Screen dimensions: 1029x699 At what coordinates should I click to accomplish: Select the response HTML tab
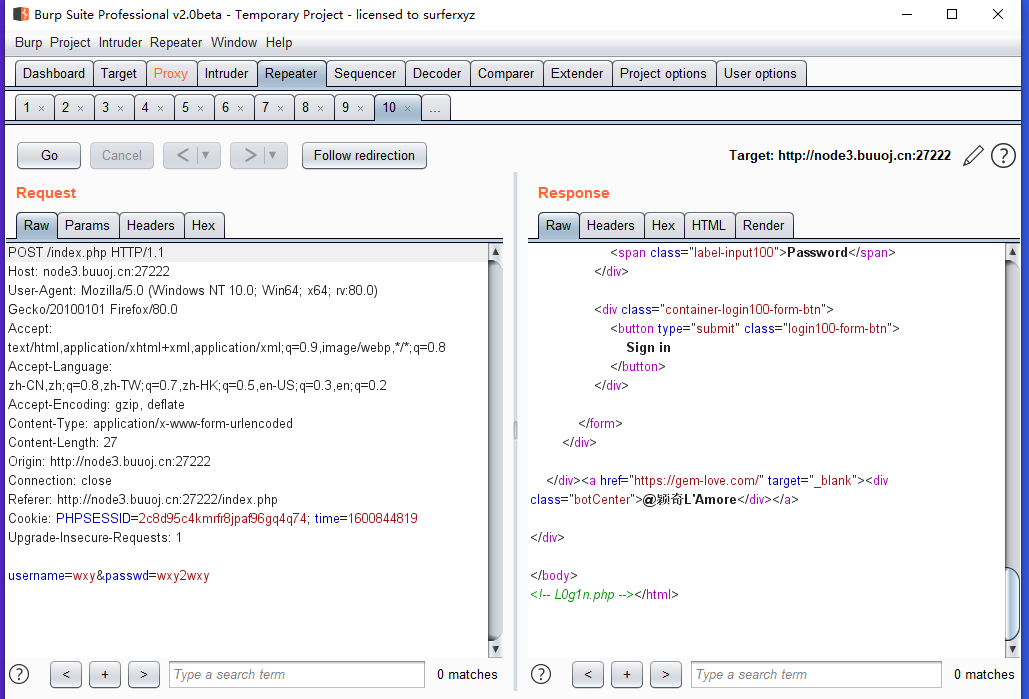pyautogui.click(x=709, y=225)
